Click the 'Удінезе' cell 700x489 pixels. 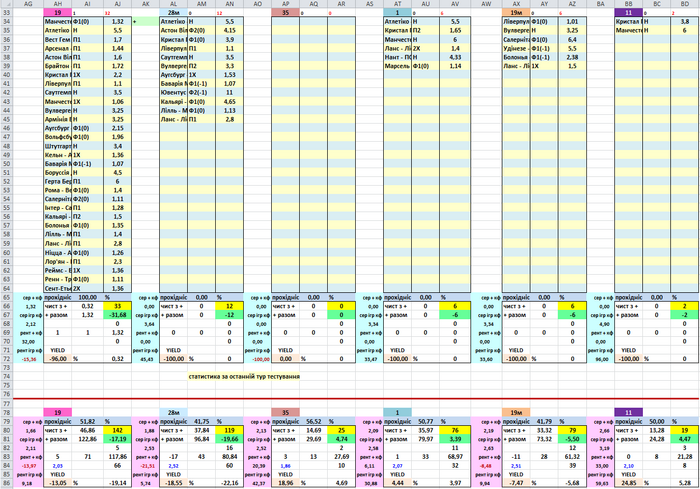coord(516,48)
